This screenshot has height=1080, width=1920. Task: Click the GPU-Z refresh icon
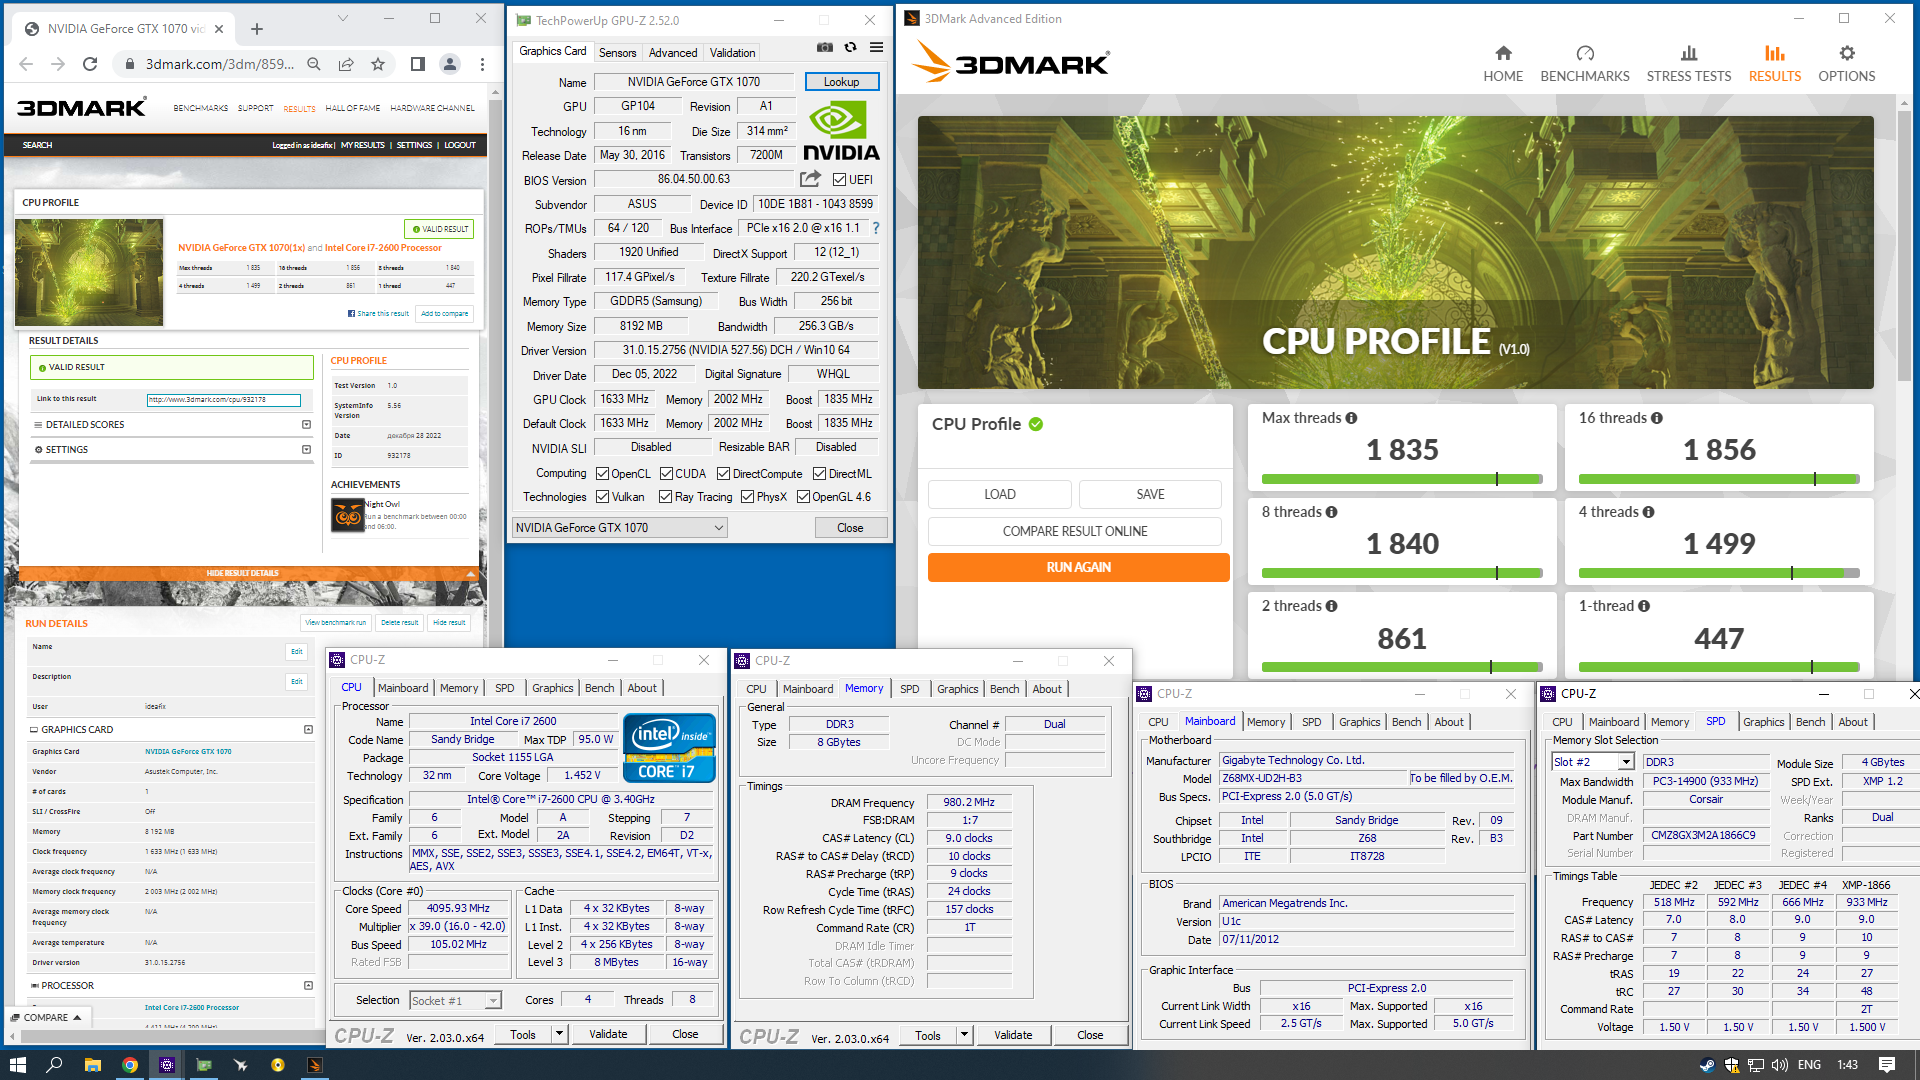click(850, 47)
